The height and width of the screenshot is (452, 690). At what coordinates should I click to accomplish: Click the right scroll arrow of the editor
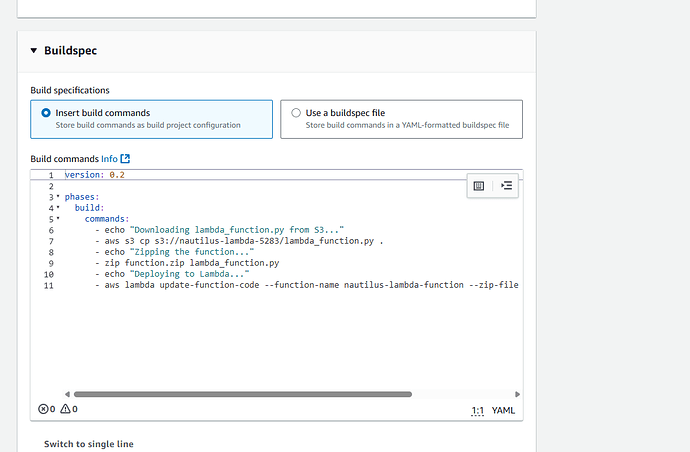coord(516,394)
